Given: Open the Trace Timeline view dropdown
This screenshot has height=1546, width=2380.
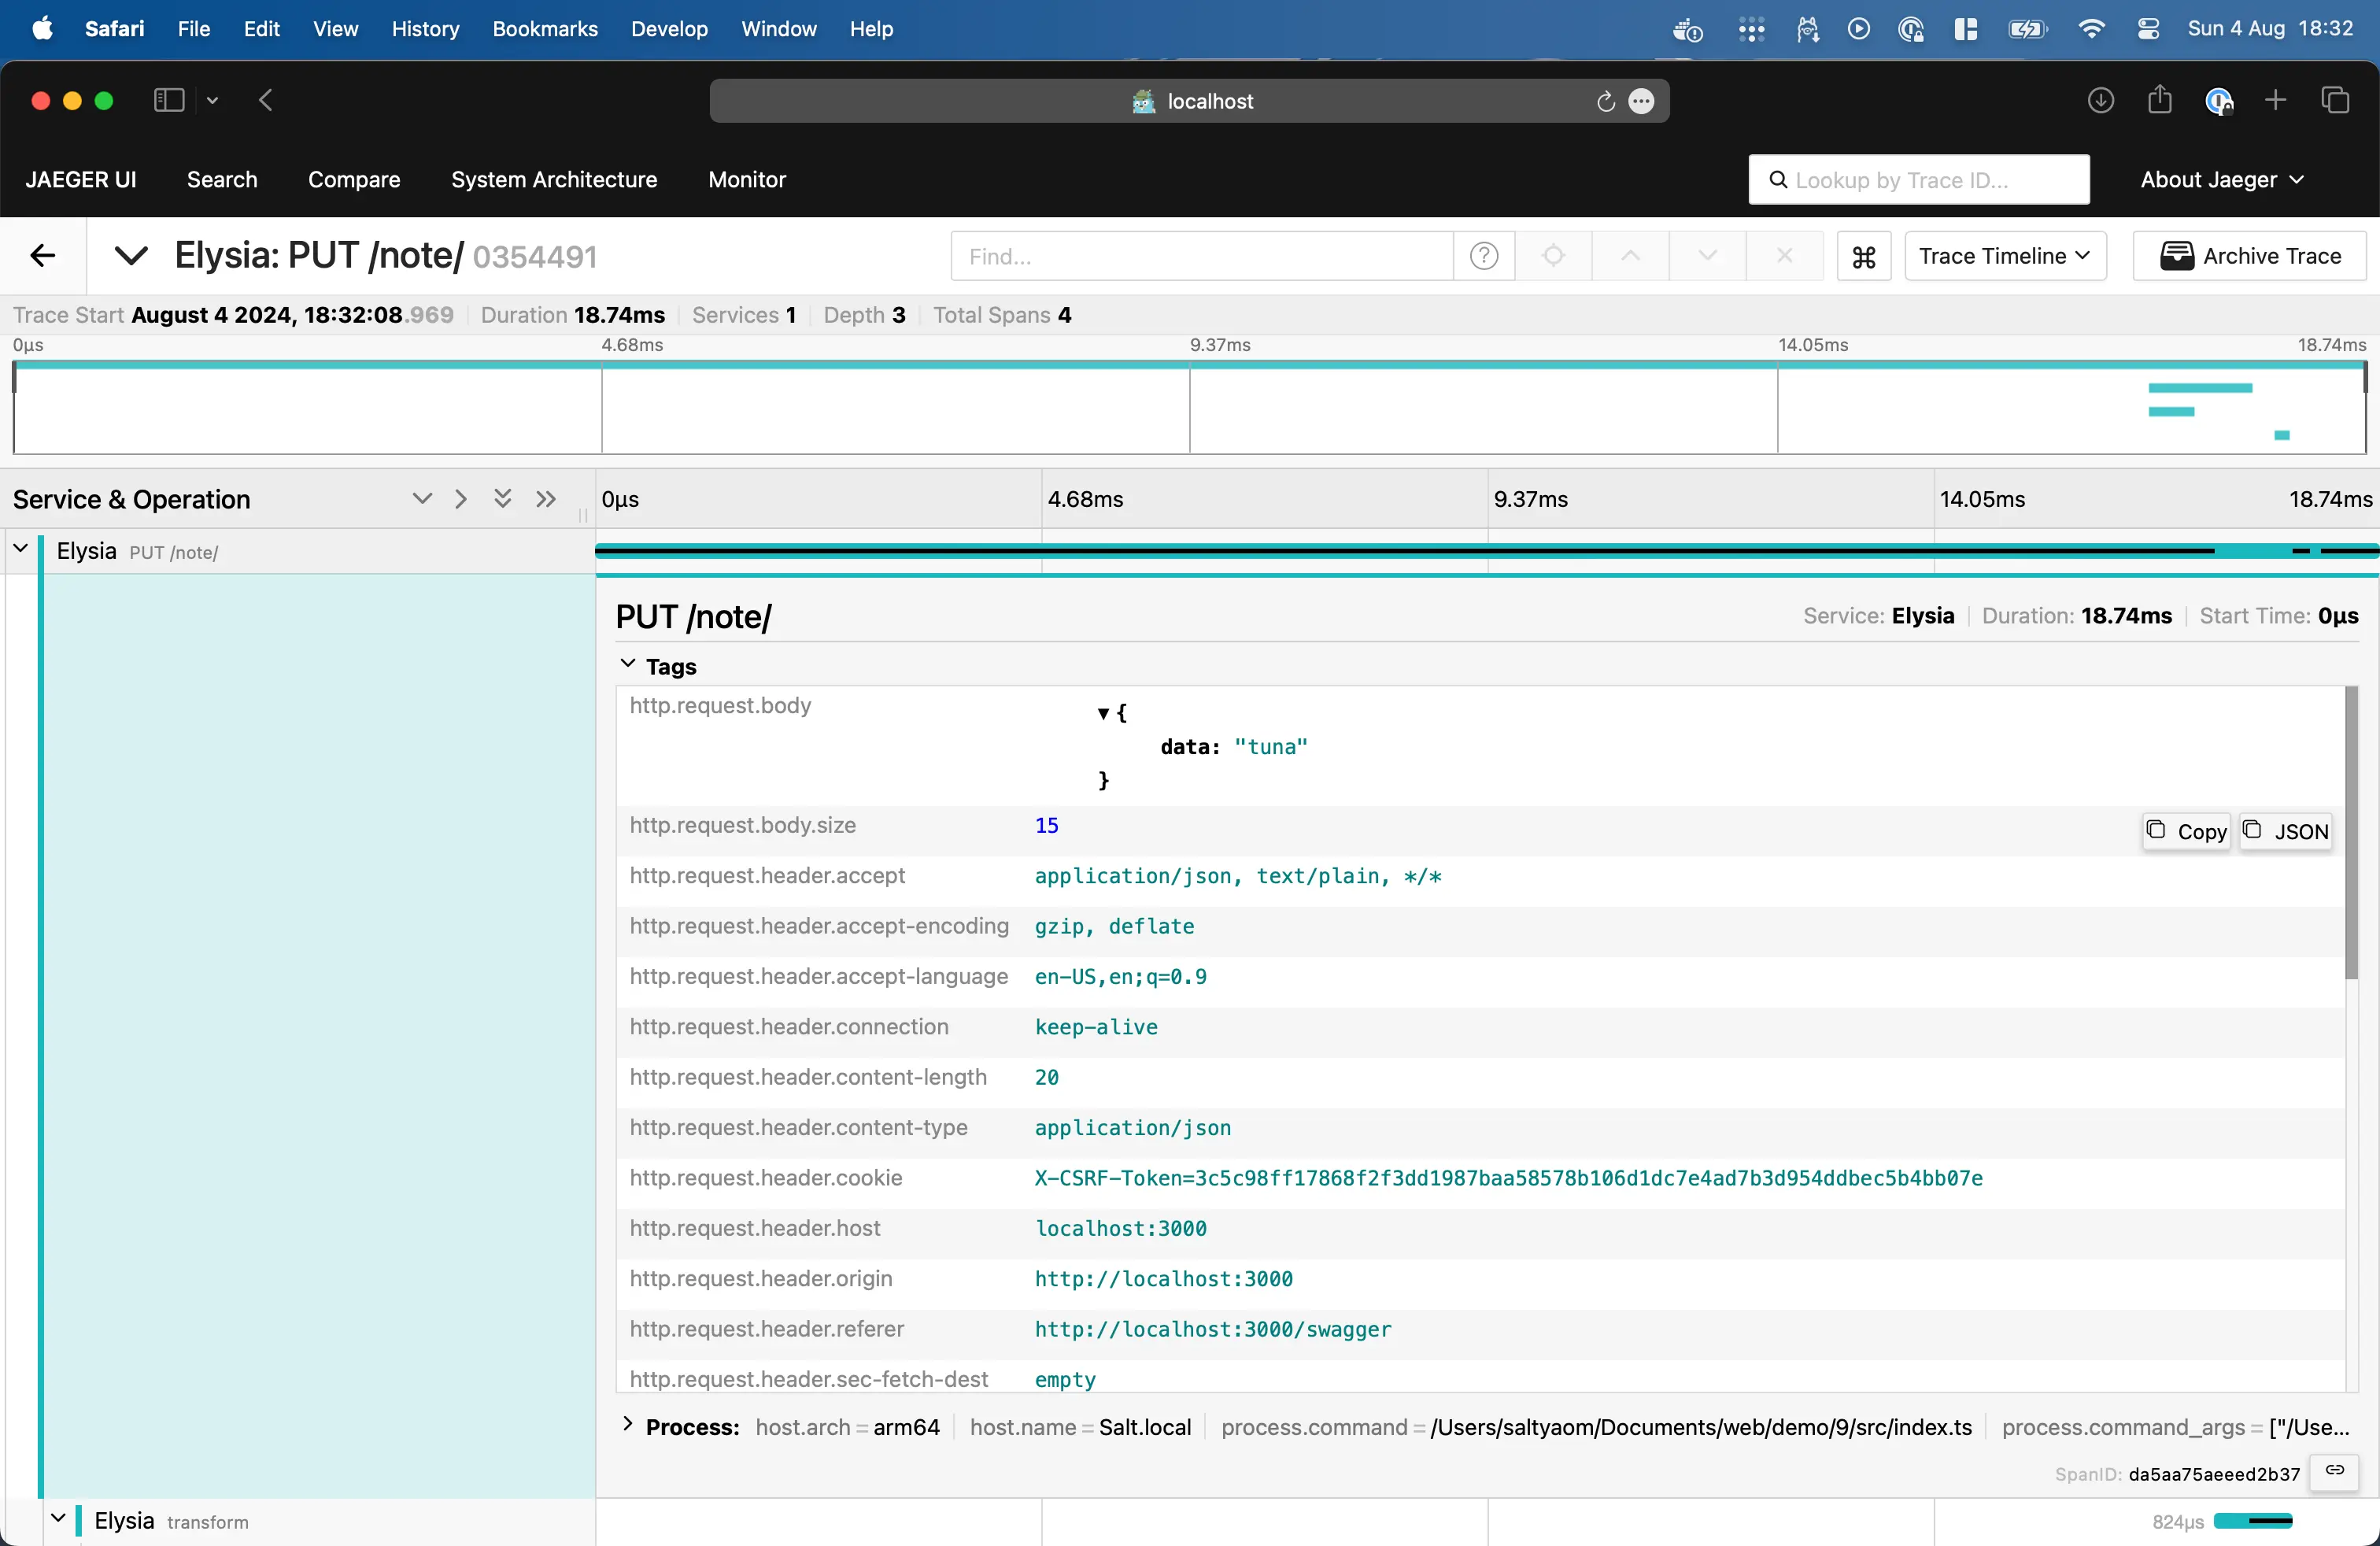Looking at the screenshot, I should click(x=2004, y=257).
